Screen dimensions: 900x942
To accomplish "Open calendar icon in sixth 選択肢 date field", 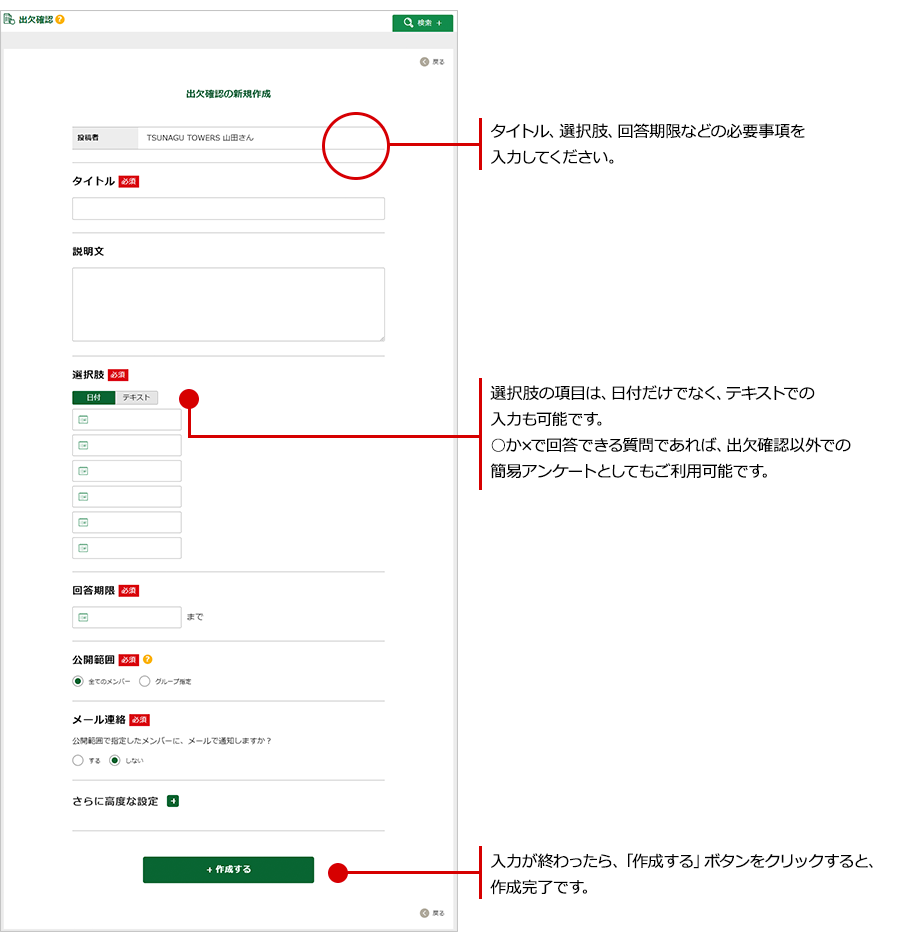I will tap(83, 548).
